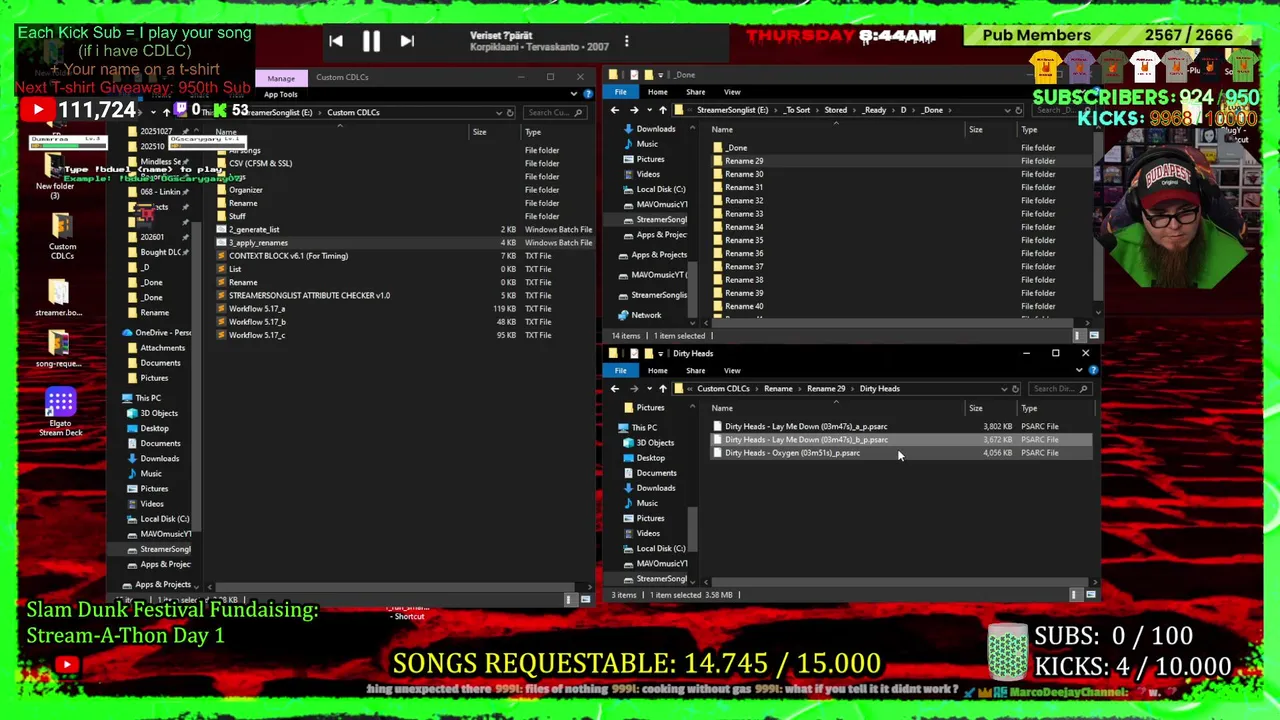Select Rename 29 breadcrumb in Dirty Heads address bar
The image size is (1280, 720).
coord(826,389)
